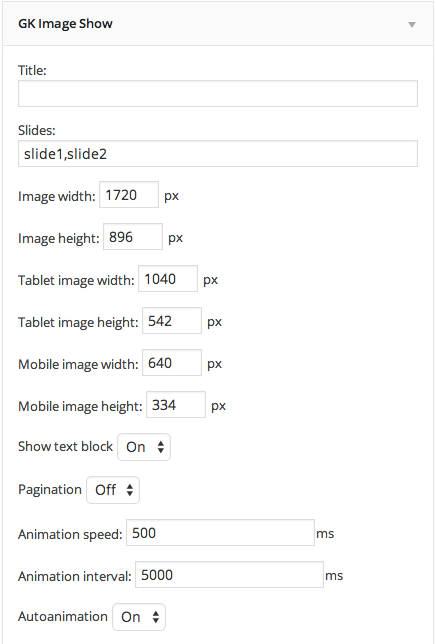Click the Animation speed field

220,533
